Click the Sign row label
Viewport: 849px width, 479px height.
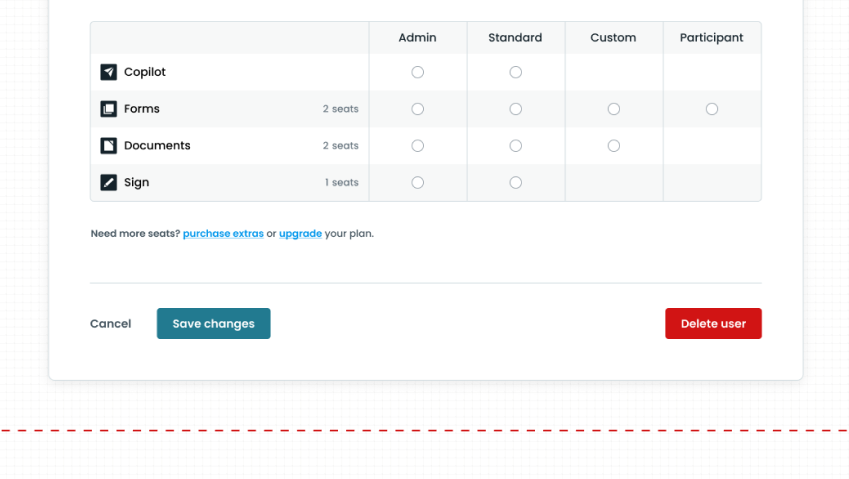pyautogui.click(x=136, y=182)
